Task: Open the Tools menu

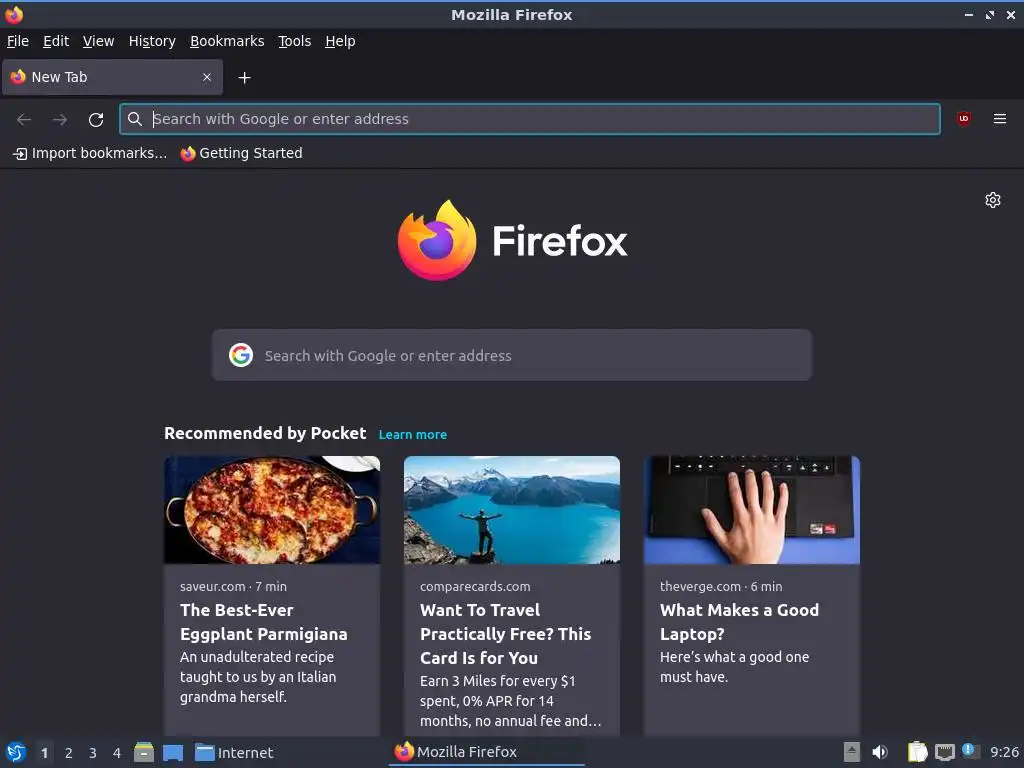Action: pos(295,41)
